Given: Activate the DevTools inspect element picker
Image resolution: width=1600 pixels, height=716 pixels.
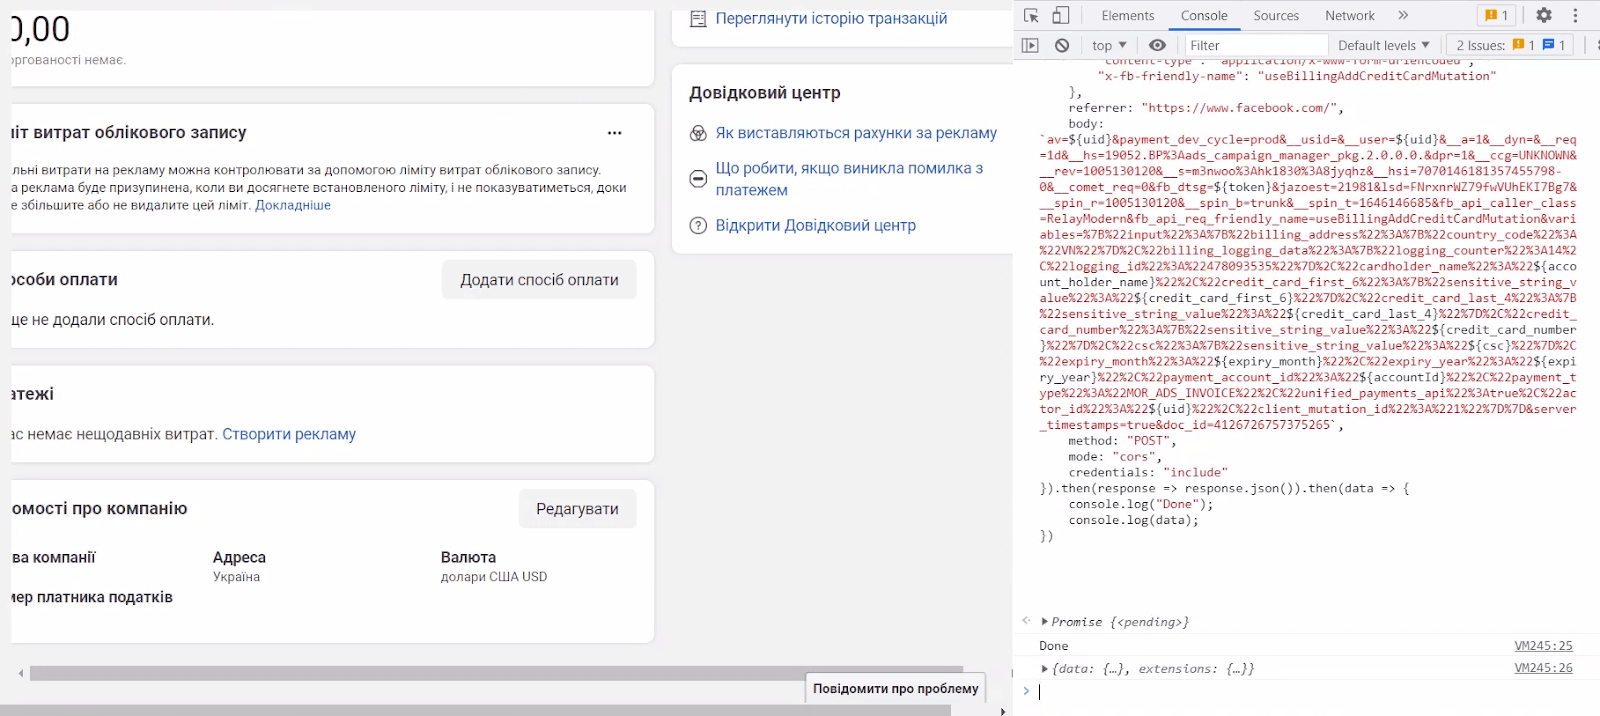Looking at the screenshot, I should (1031, 15).
